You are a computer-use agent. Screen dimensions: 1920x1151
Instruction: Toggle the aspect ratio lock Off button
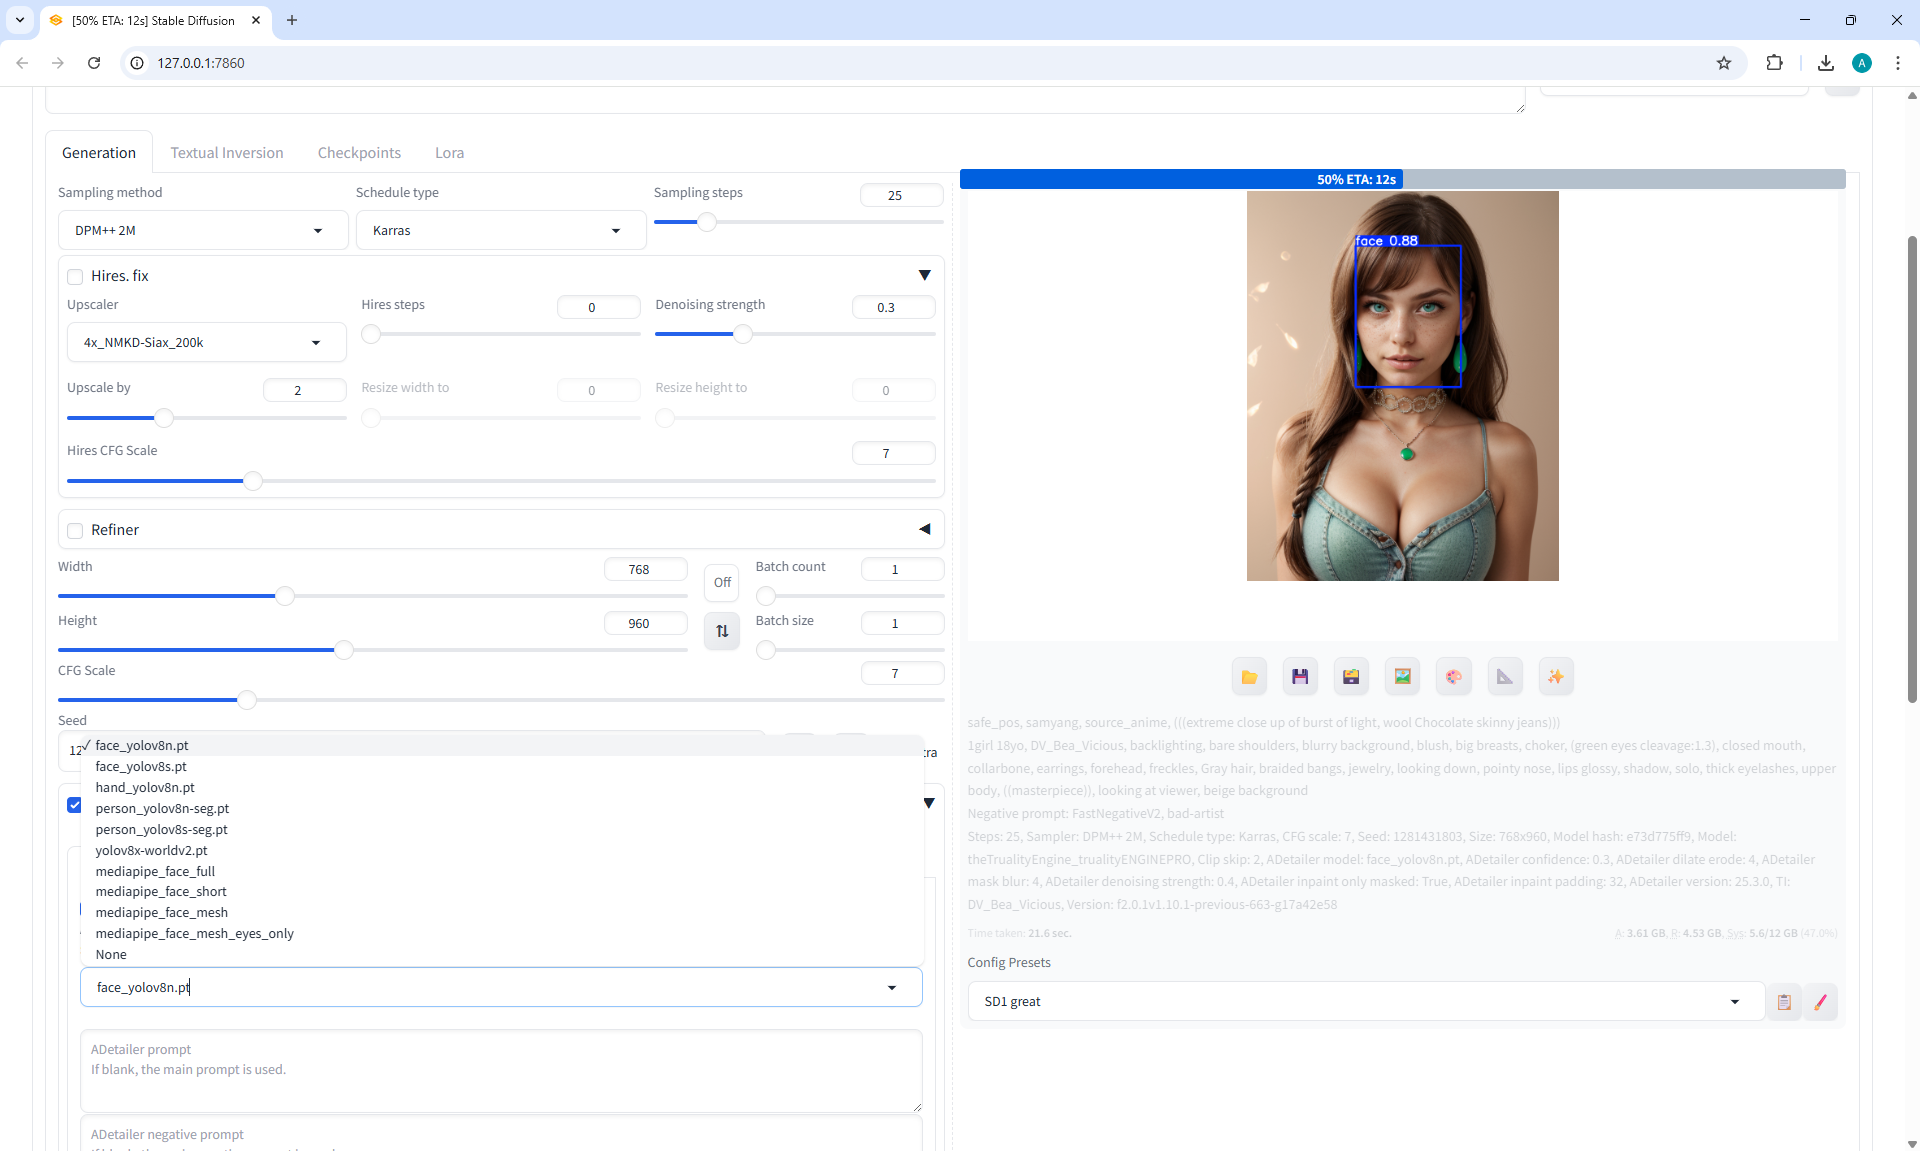[722, 582]
